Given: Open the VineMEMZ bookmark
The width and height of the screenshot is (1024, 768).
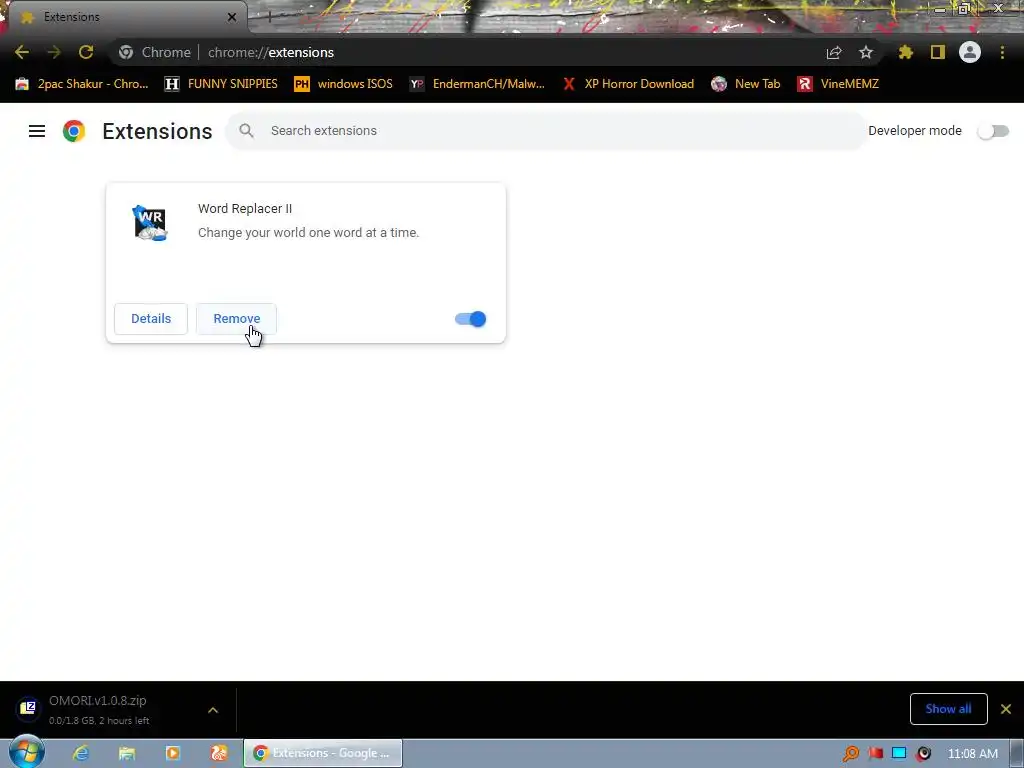Looking at the screenshot, I should [x=838, y=84].
